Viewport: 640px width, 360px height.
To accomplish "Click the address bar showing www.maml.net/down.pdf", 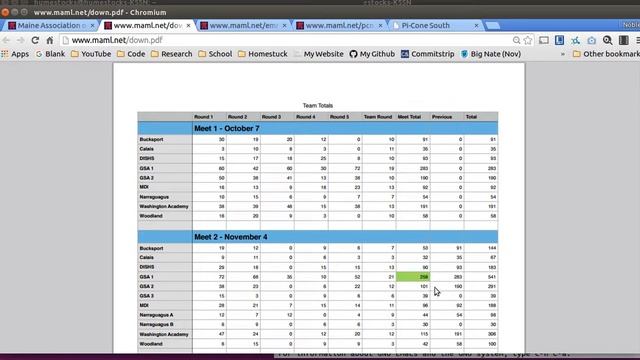I will pos(286,40).
